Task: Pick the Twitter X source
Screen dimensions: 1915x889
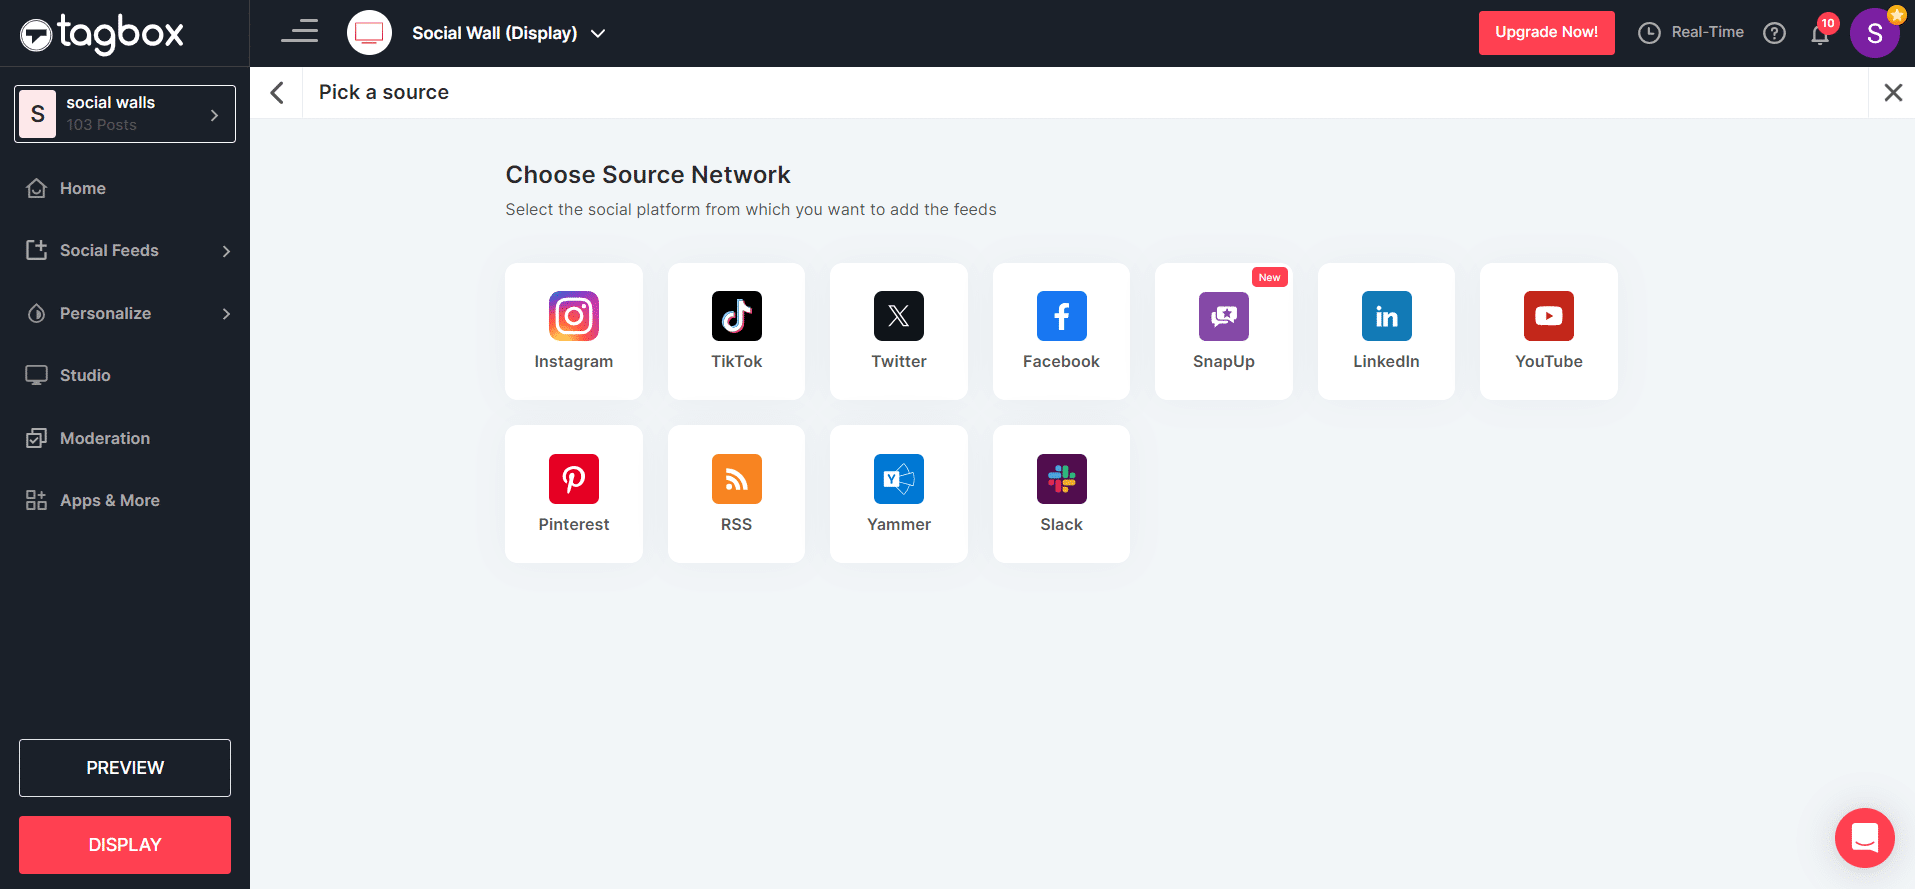Action: pyautogui.click(x=898, y=331)
